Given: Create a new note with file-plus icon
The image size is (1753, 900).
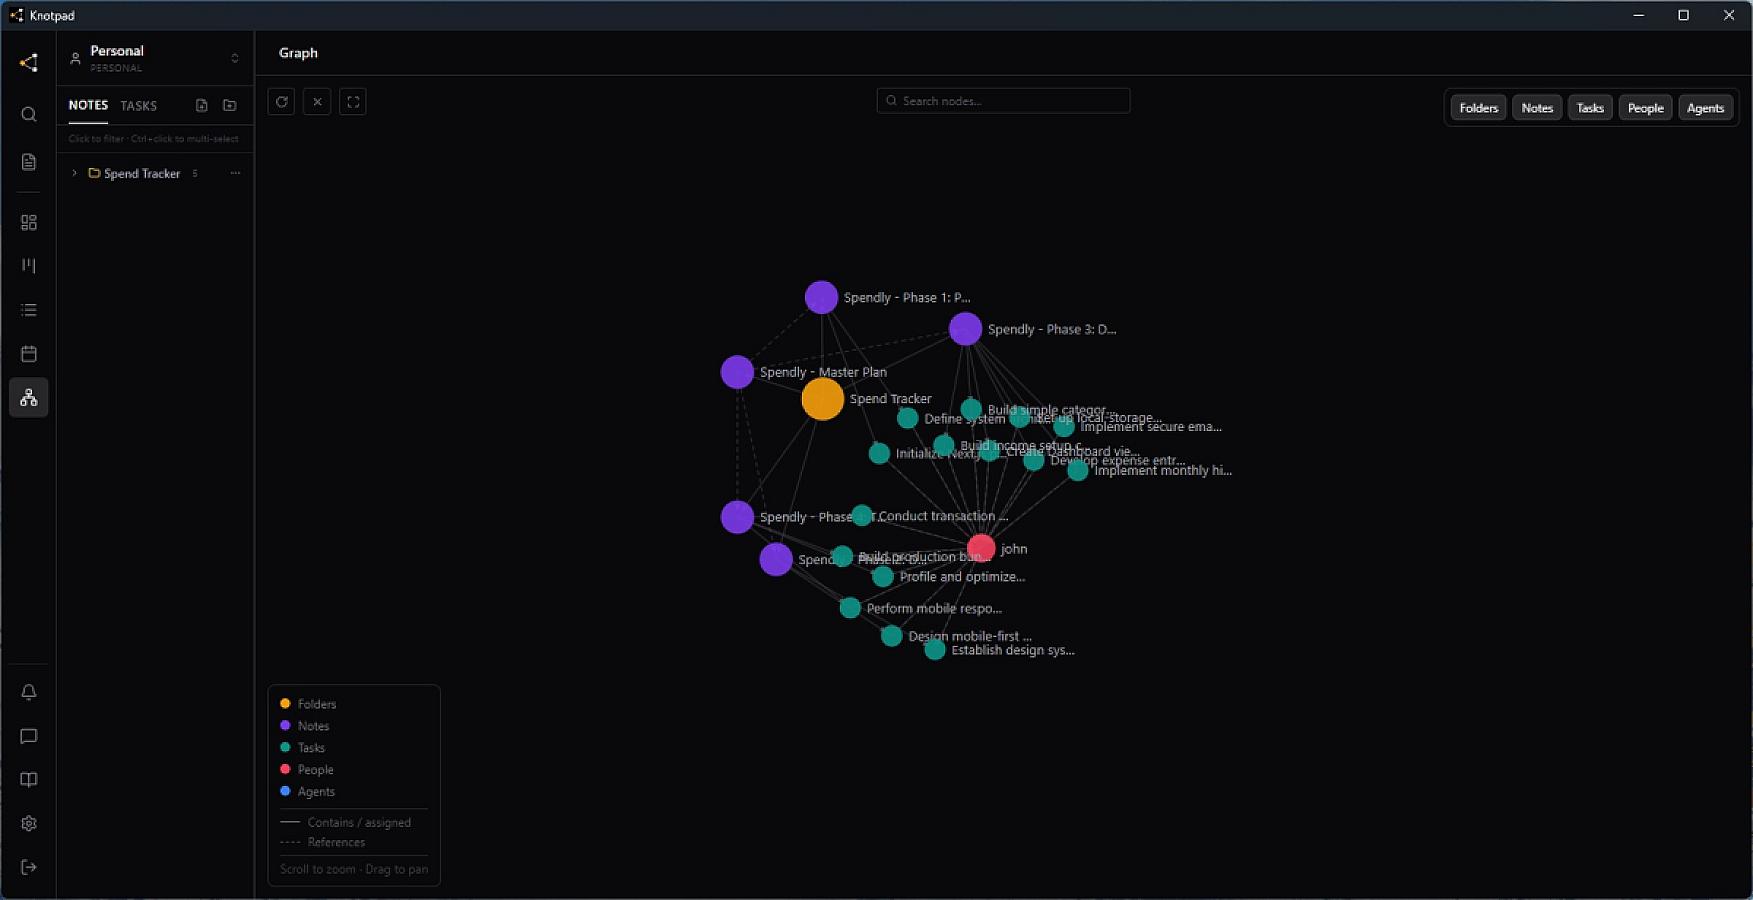Looking at the screenshot, I should [x=202, y=105].
